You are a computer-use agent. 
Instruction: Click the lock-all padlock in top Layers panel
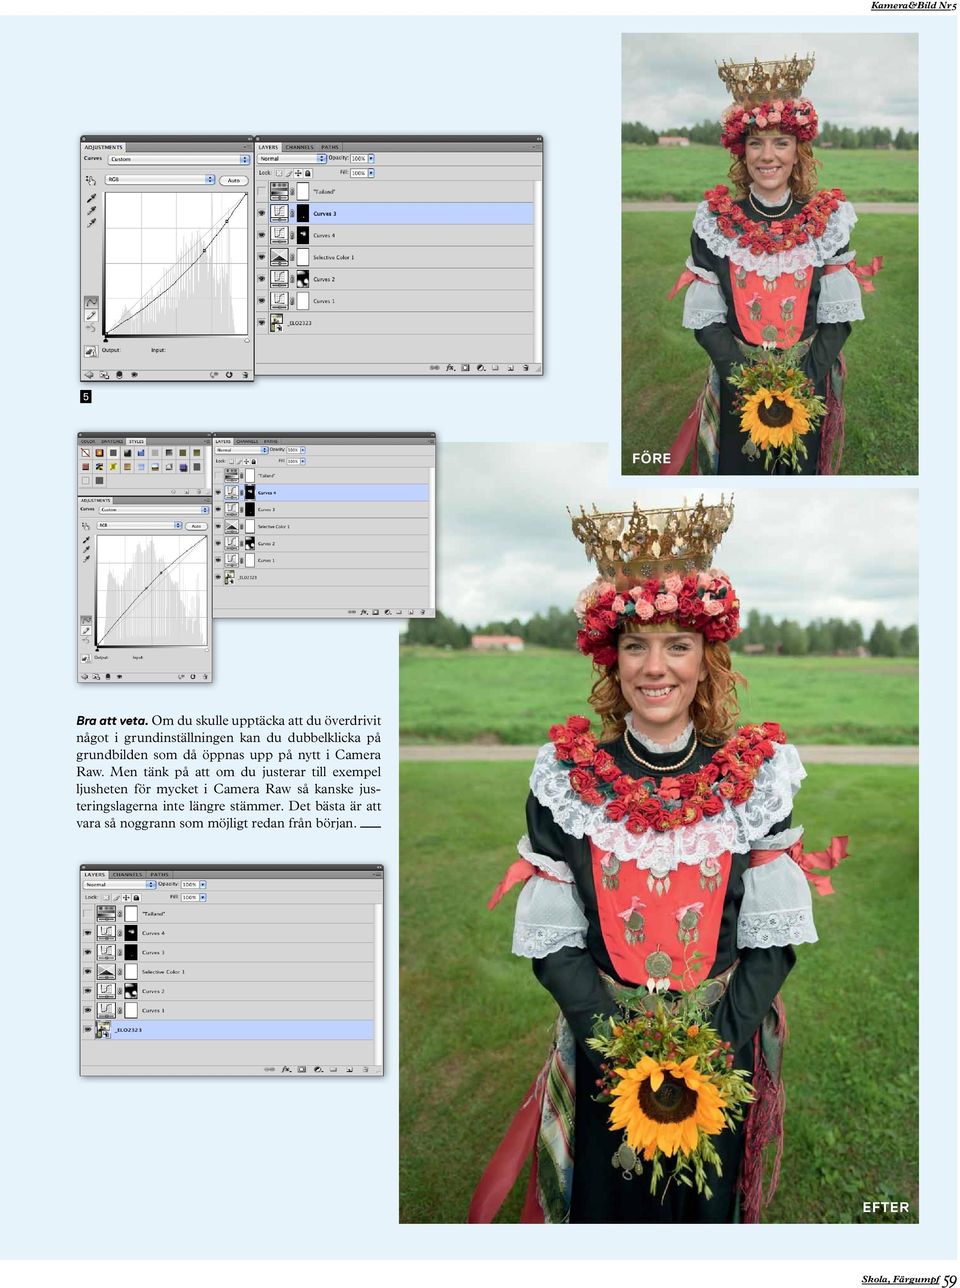click(308, 173)
